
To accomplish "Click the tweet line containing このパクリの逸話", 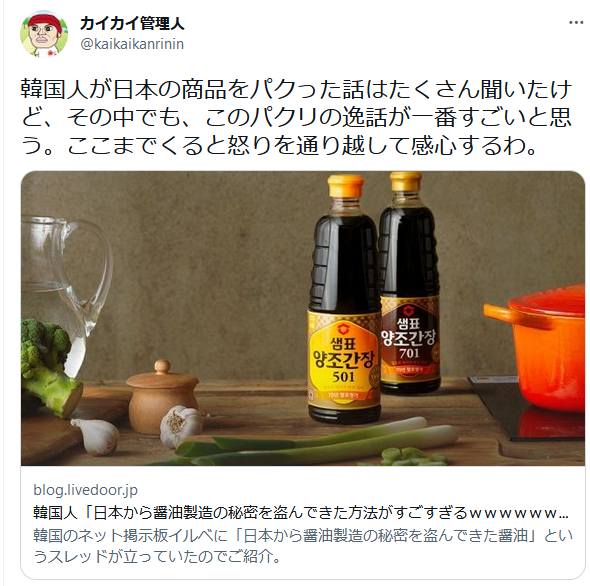I will 296,118.
